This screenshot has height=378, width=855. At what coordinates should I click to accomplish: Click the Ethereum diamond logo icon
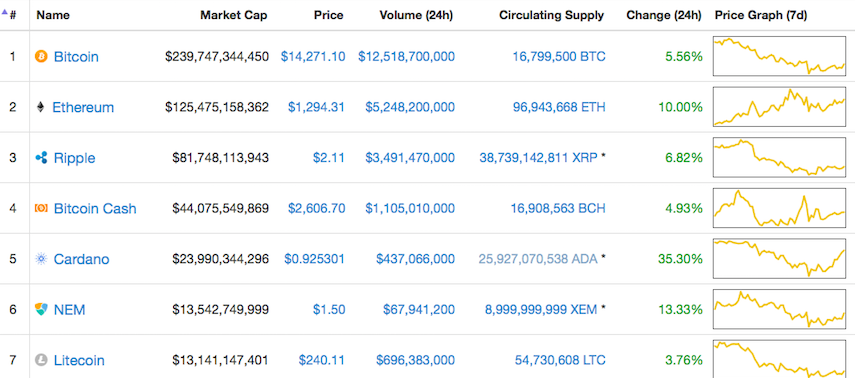[40, 107]
